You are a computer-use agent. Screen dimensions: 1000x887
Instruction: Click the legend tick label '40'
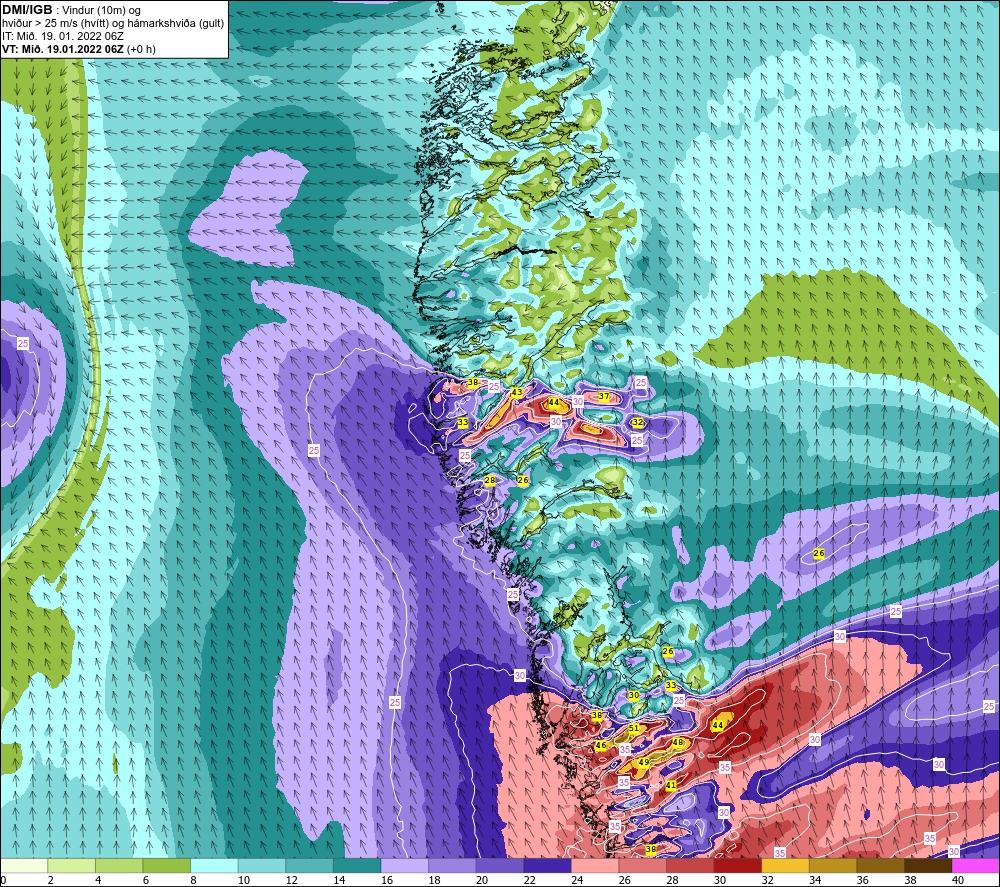958,880
